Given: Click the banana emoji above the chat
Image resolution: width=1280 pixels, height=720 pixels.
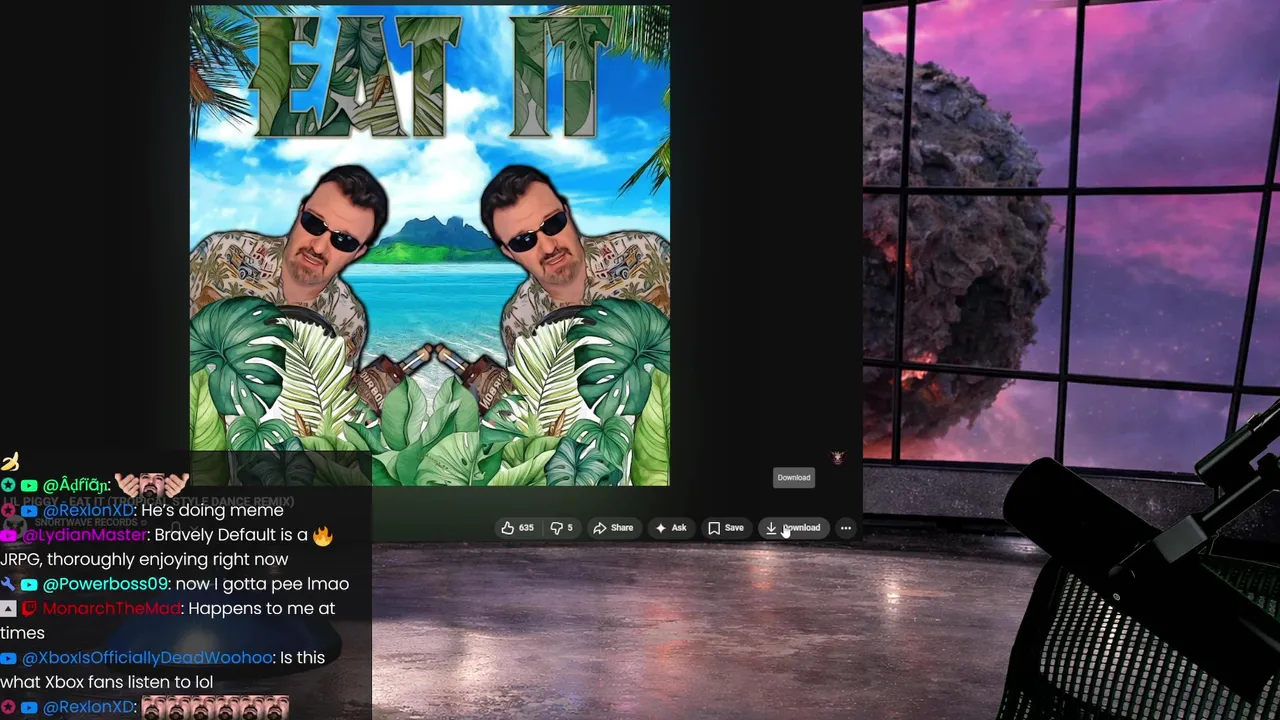Looking at the screenshot, I should point(10,461).
